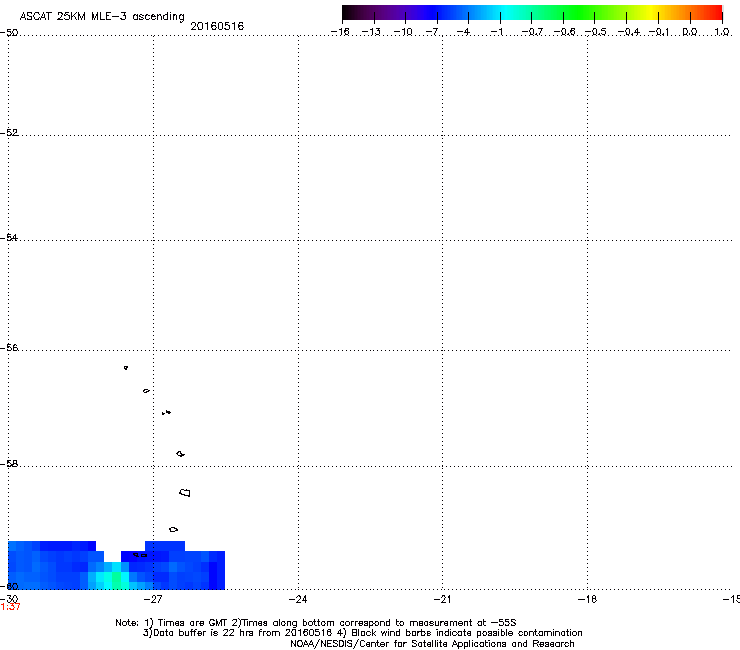The width and height of the screenshot is (740, 650).
Task: Select the date 20160516 under the title
Action: 217,26
